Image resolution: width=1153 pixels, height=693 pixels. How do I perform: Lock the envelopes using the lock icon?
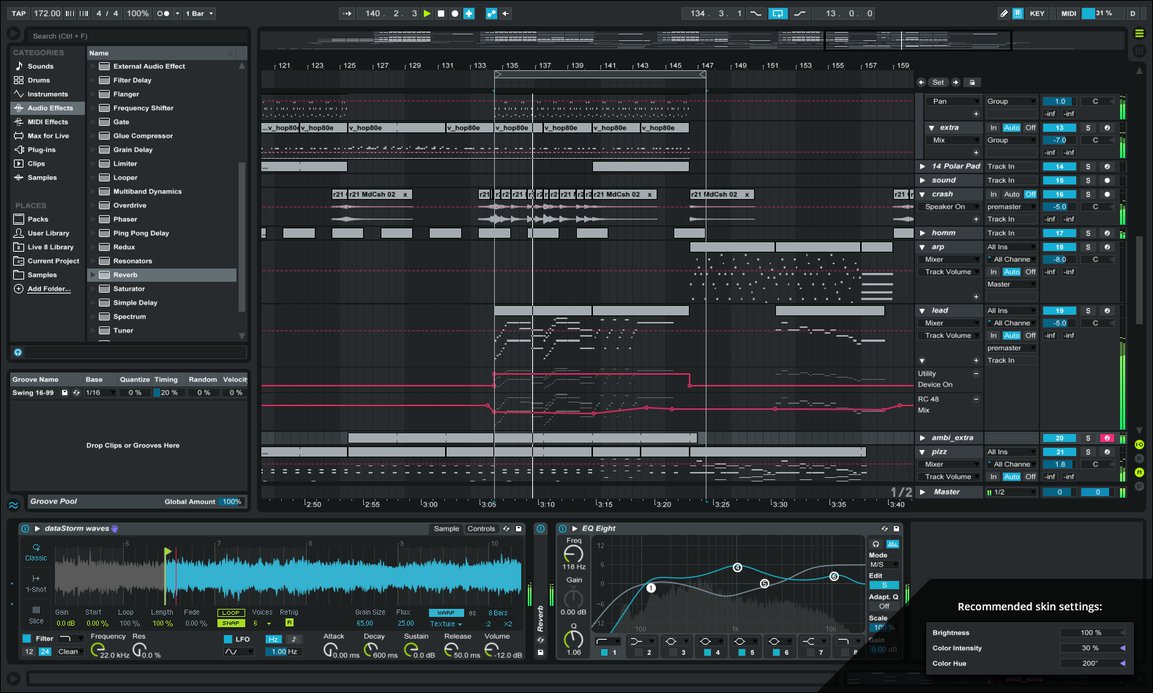[x=973, y=82]
